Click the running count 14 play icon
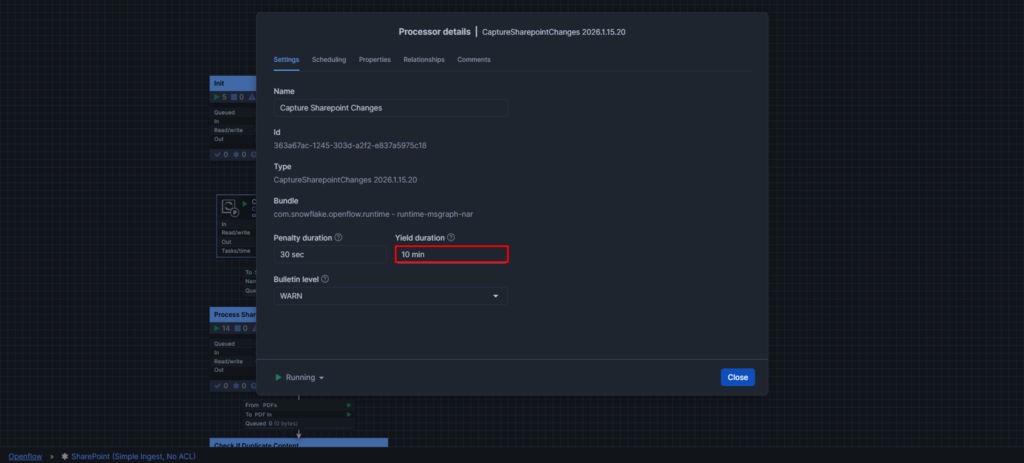The width and height of the screenshot is (1024, 463). [x=217, y=328]
